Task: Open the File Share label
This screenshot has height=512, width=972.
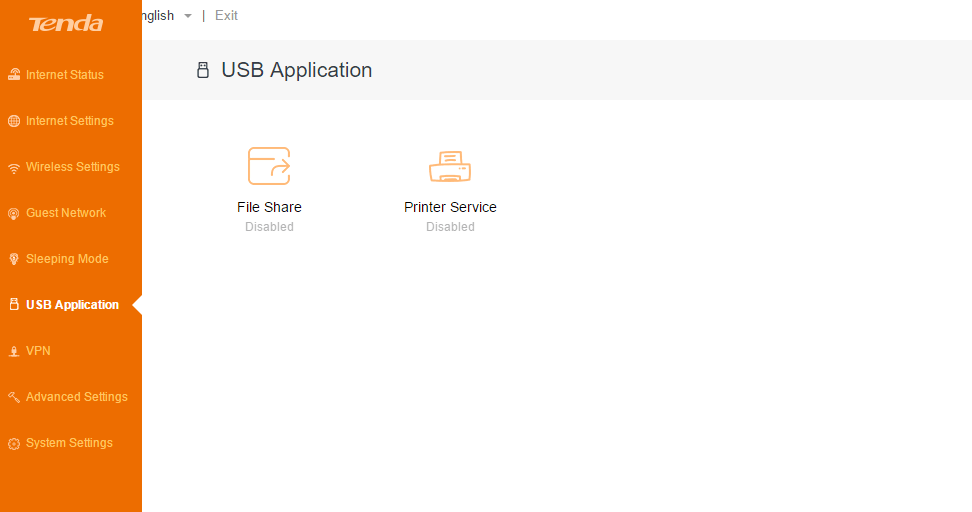Action: click(x=269, y=207)
